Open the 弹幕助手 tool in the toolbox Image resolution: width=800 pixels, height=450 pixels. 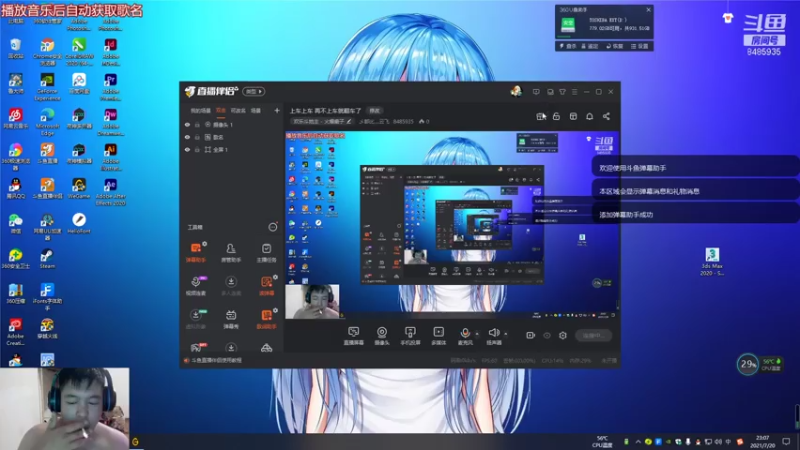[x=195, y=253]
